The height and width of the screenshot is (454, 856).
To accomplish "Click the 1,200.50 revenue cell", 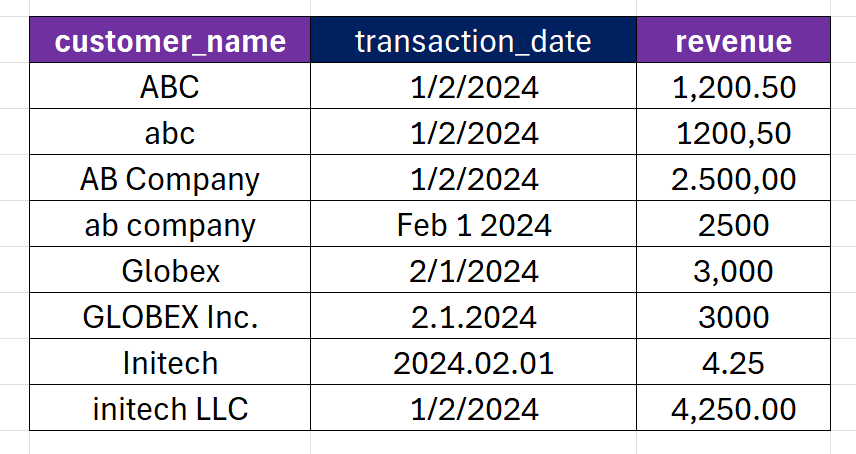I will [733, 87].
